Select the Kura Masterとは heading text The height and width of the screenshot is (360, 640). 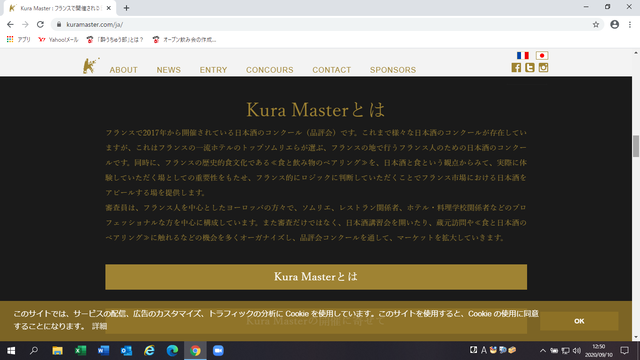tap(316, 110)
